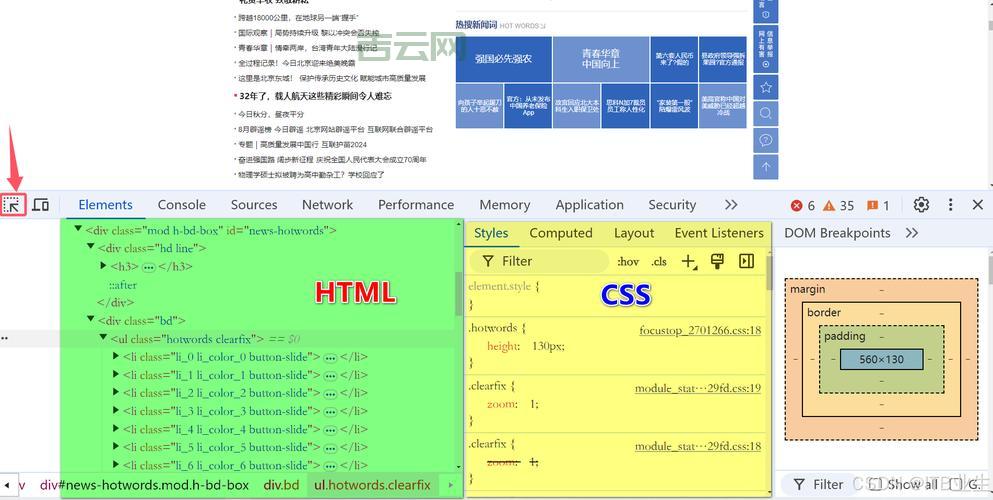Collapse the news-hotwords div node
The width and height of the screenshot is (993, 500).
pos(79,229)
